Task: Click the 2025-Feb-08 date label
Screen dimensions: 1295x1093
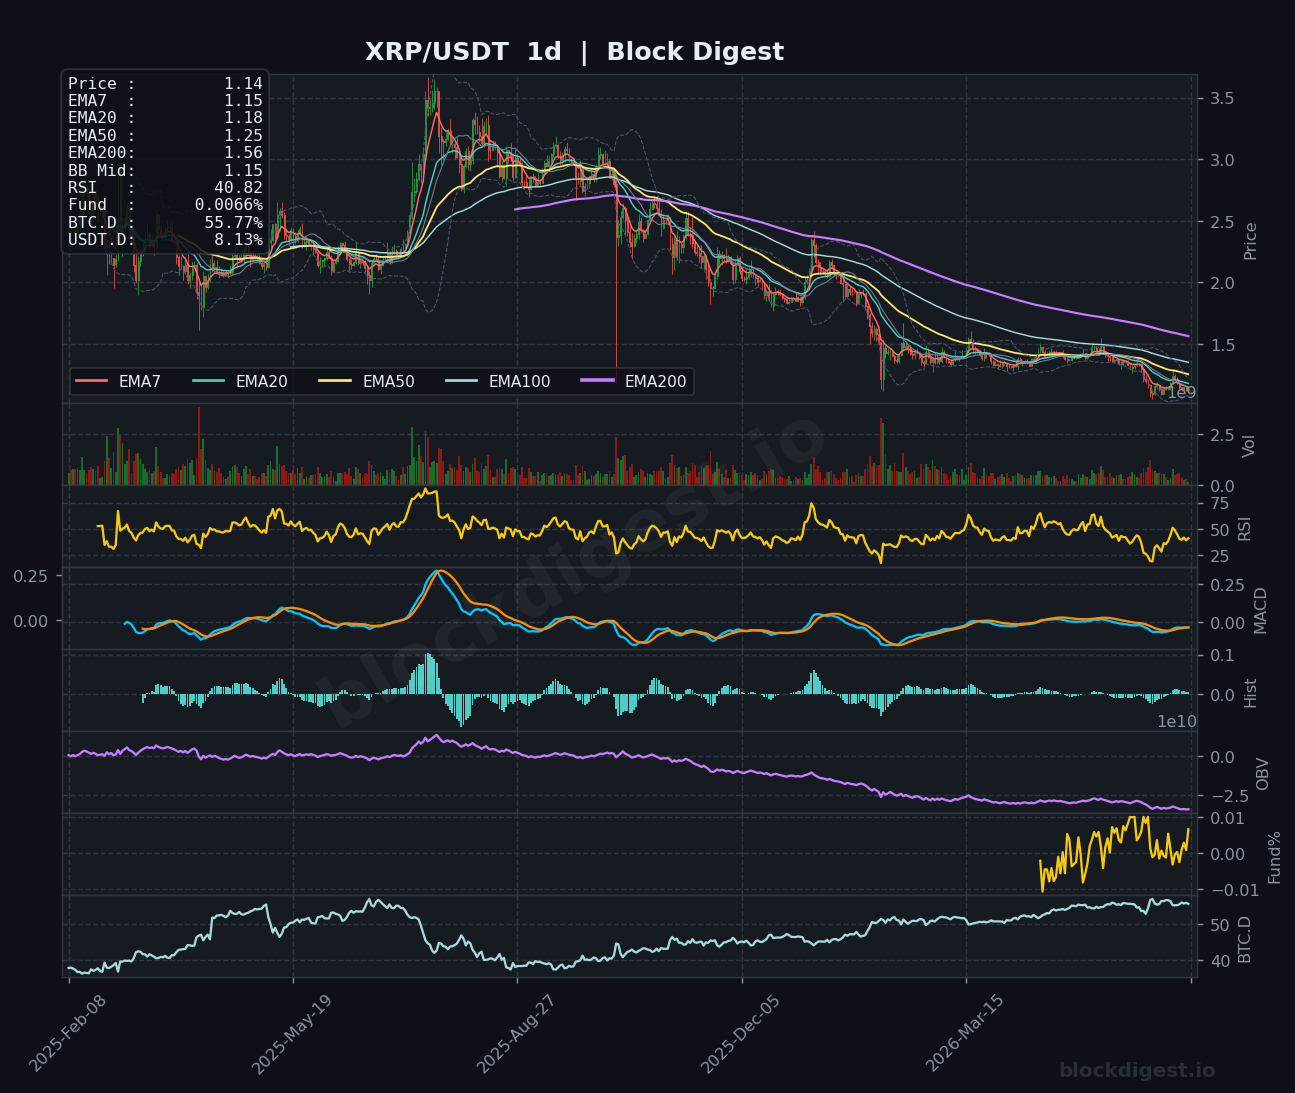Action: coord(65,1034)
